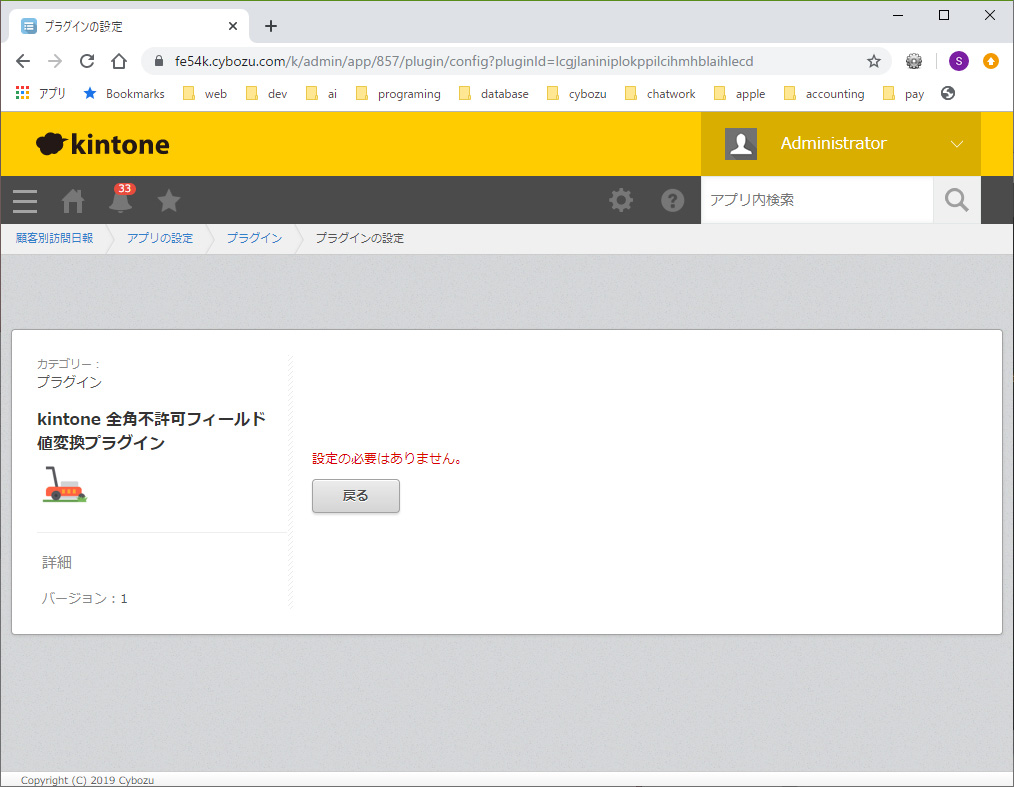This screenshot has width=1014, height=787.
Task: Open kintone favorites star icon
Action: click(169, 201)
